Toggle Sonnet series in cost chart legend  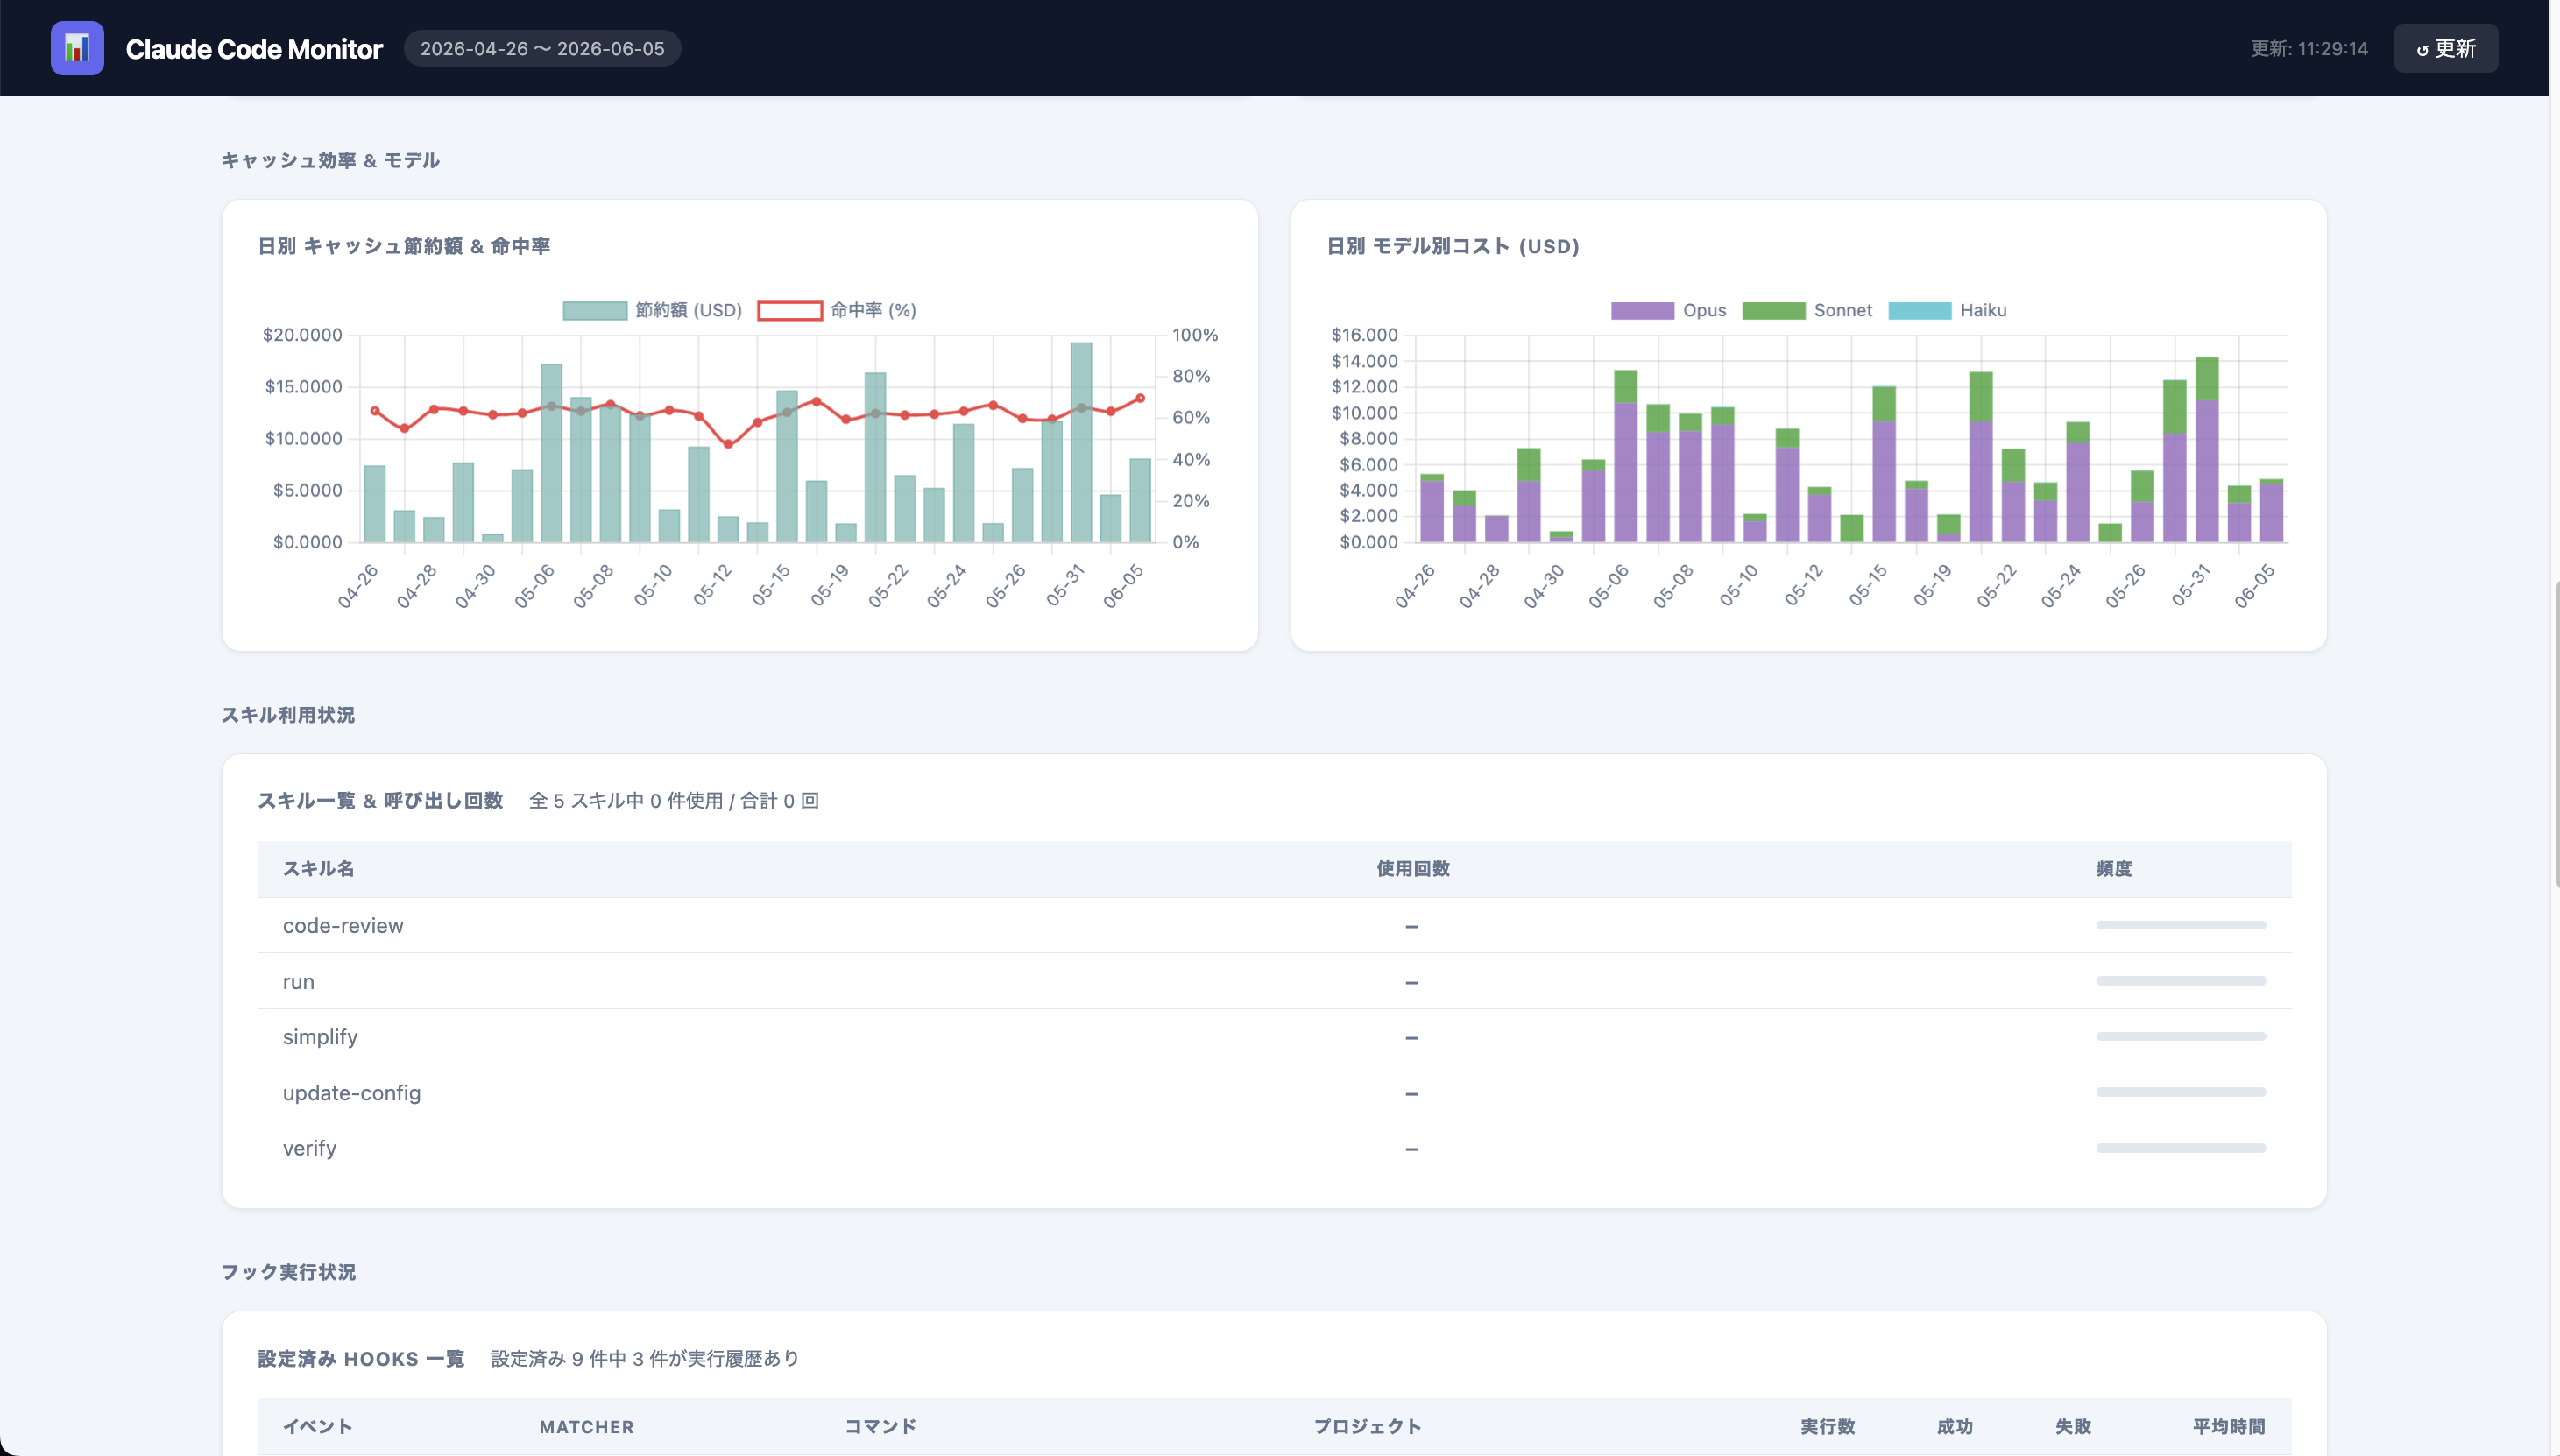(1807, 310)
